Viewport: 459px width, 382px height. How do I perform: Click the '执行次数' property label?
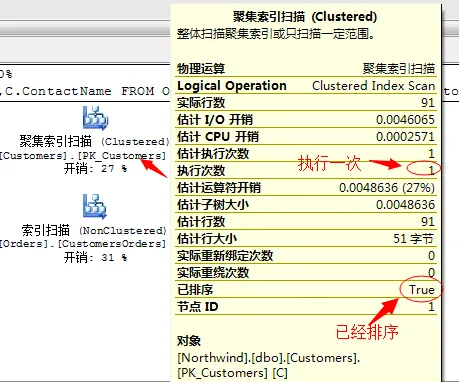201,171
